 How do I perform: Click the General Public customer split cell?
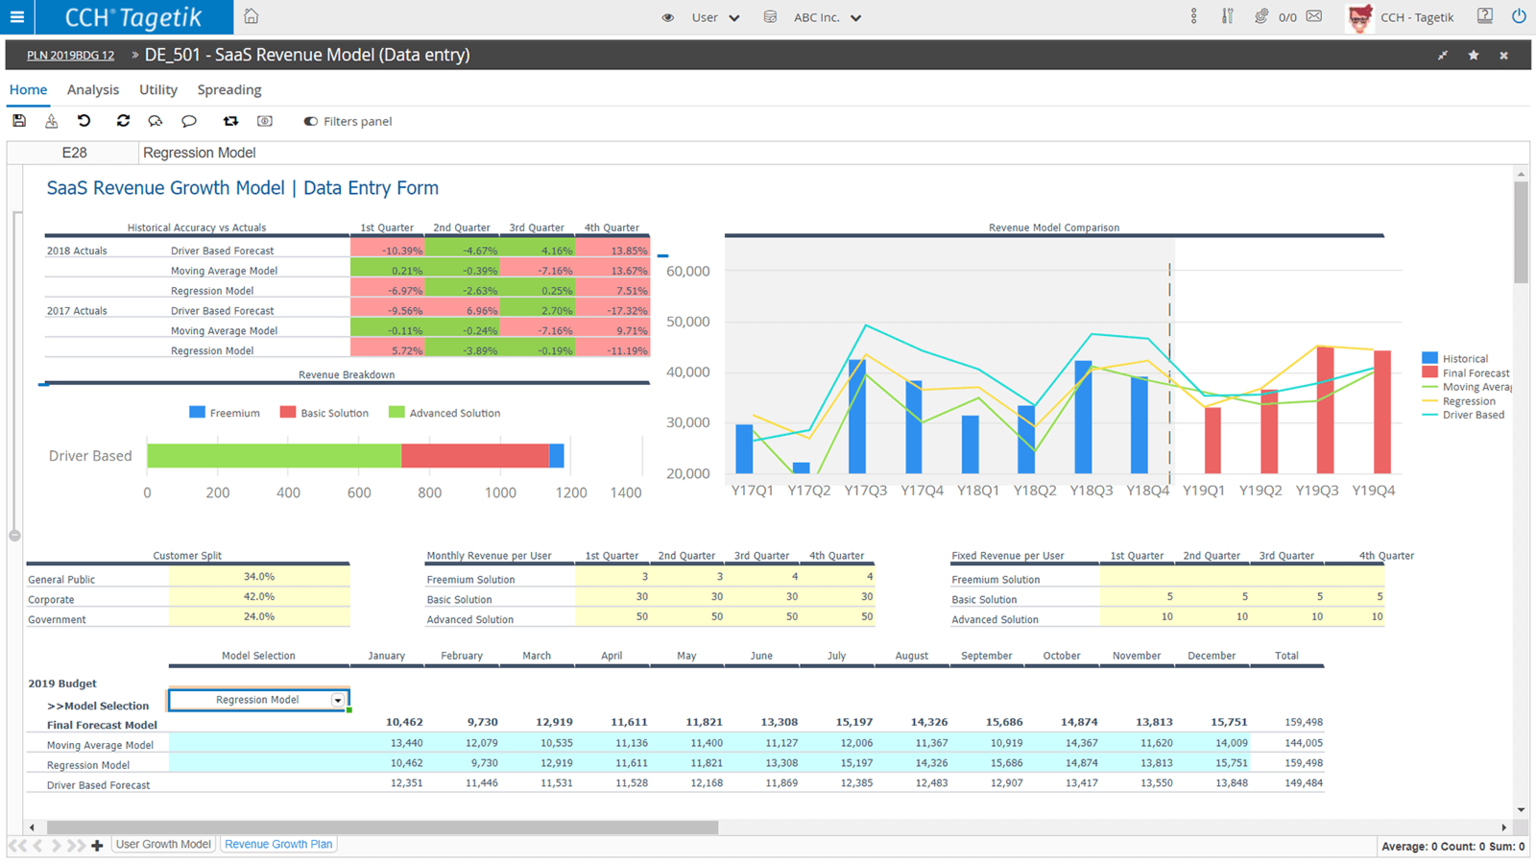[x=259, y=577]
